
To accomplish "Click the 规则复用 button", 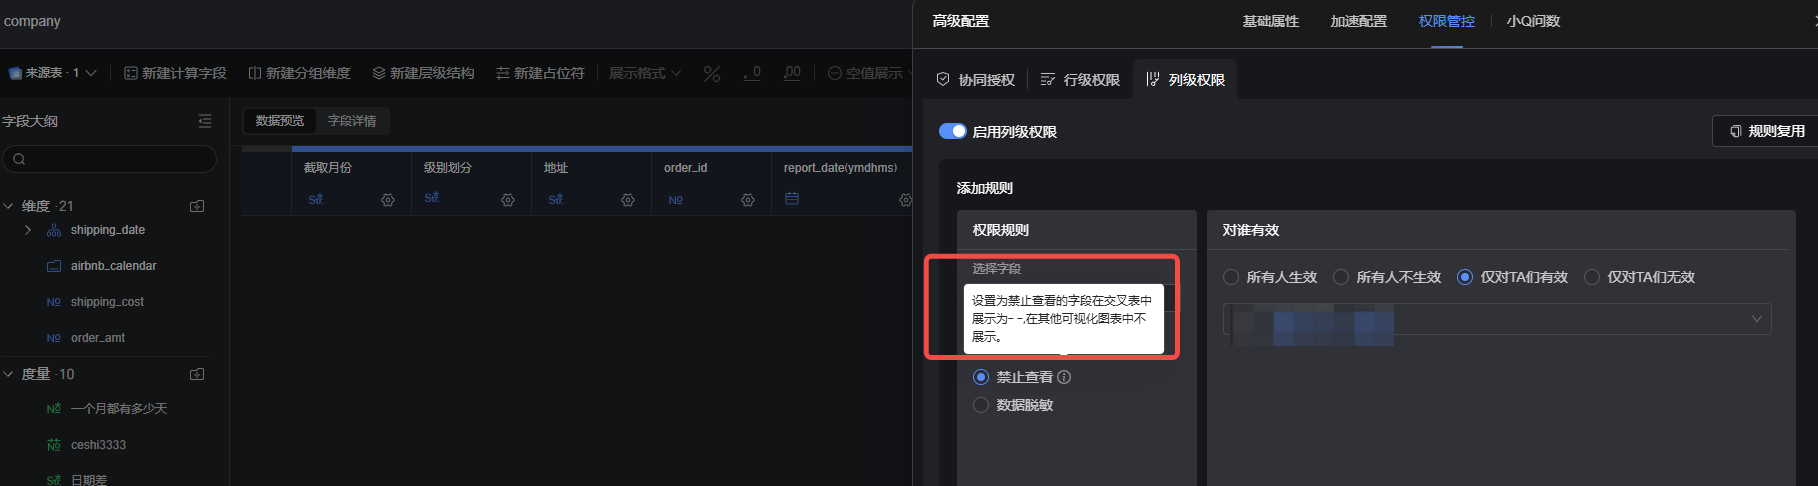I will [1766, 131].
